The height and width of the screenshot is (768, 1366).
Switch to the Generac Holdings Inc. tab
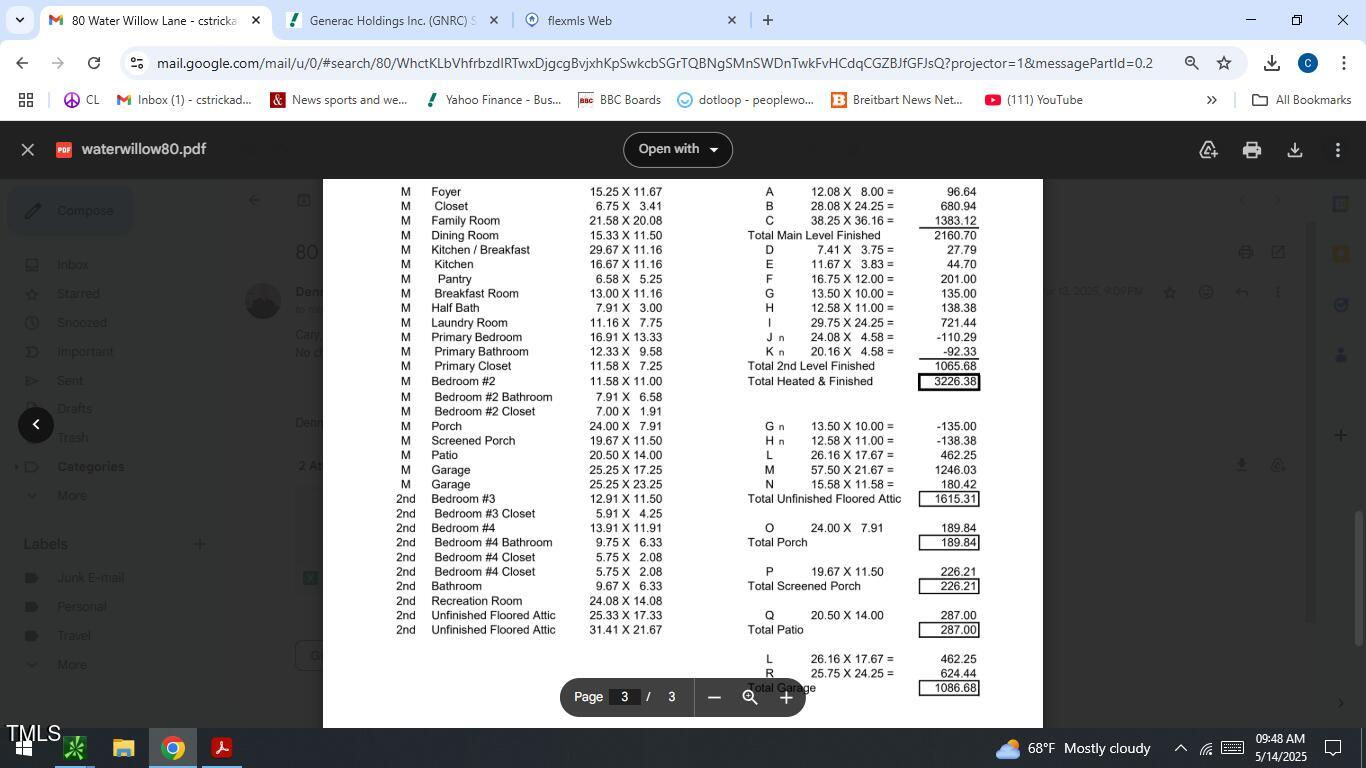click(x=392, y=20)
